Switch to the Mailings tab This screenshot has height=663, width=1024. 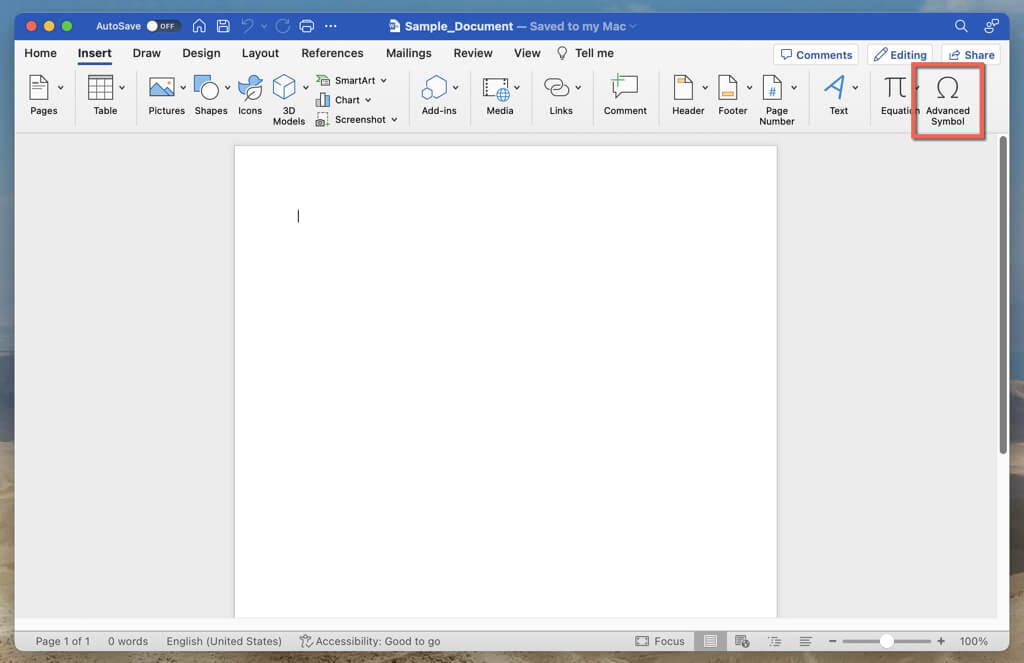click(x=408, y=54)
